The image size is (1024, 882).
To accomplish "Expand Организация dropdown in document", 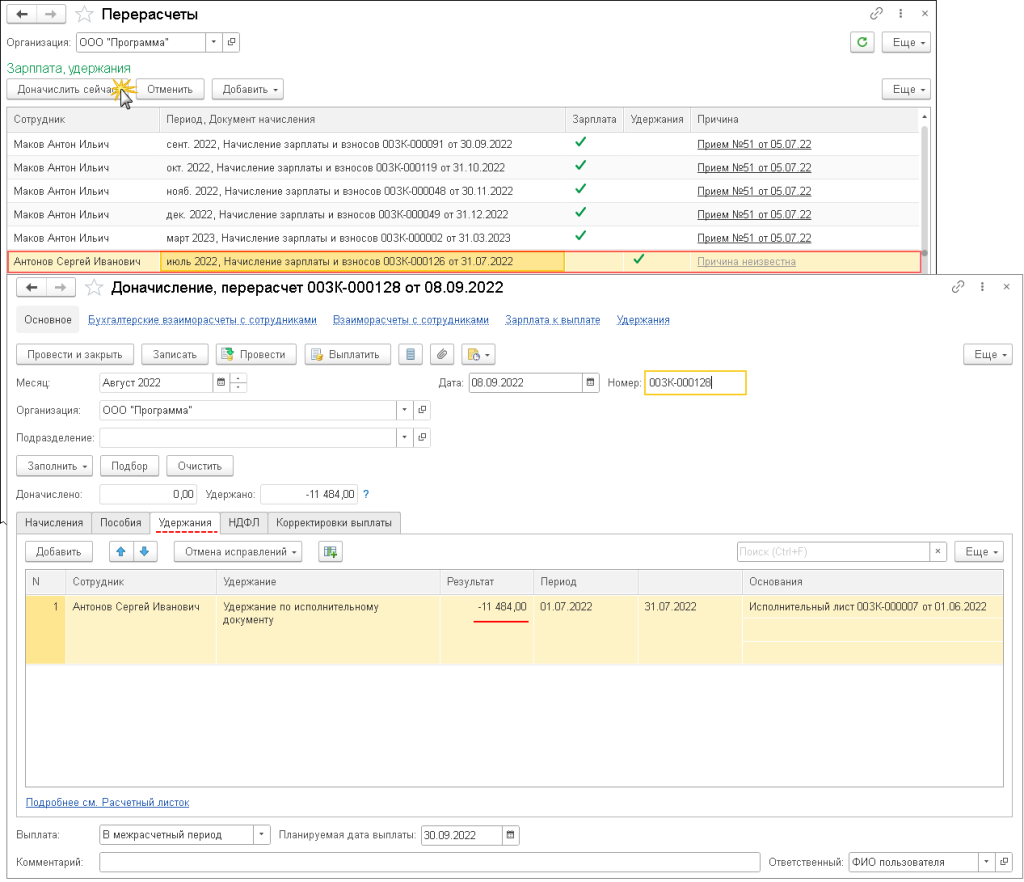I will [x=404, y=410].
